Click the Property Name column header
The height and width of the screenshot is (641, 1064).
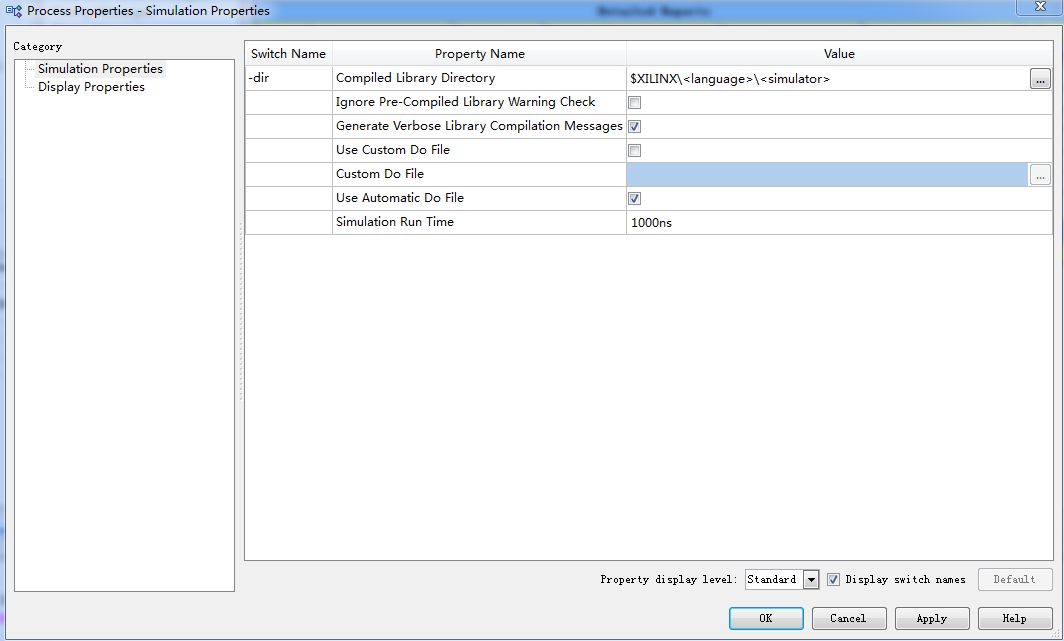point(480,54)
